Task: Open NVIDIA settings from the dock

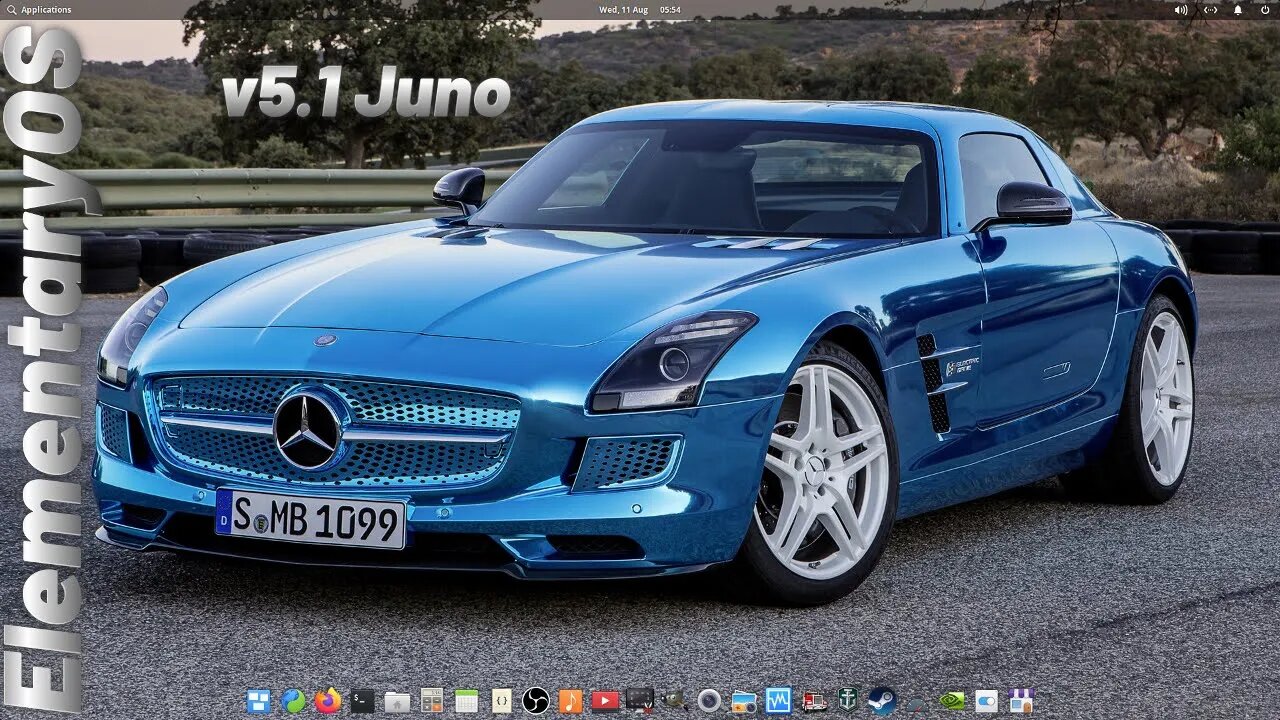Action: click(x=952, y=701)
